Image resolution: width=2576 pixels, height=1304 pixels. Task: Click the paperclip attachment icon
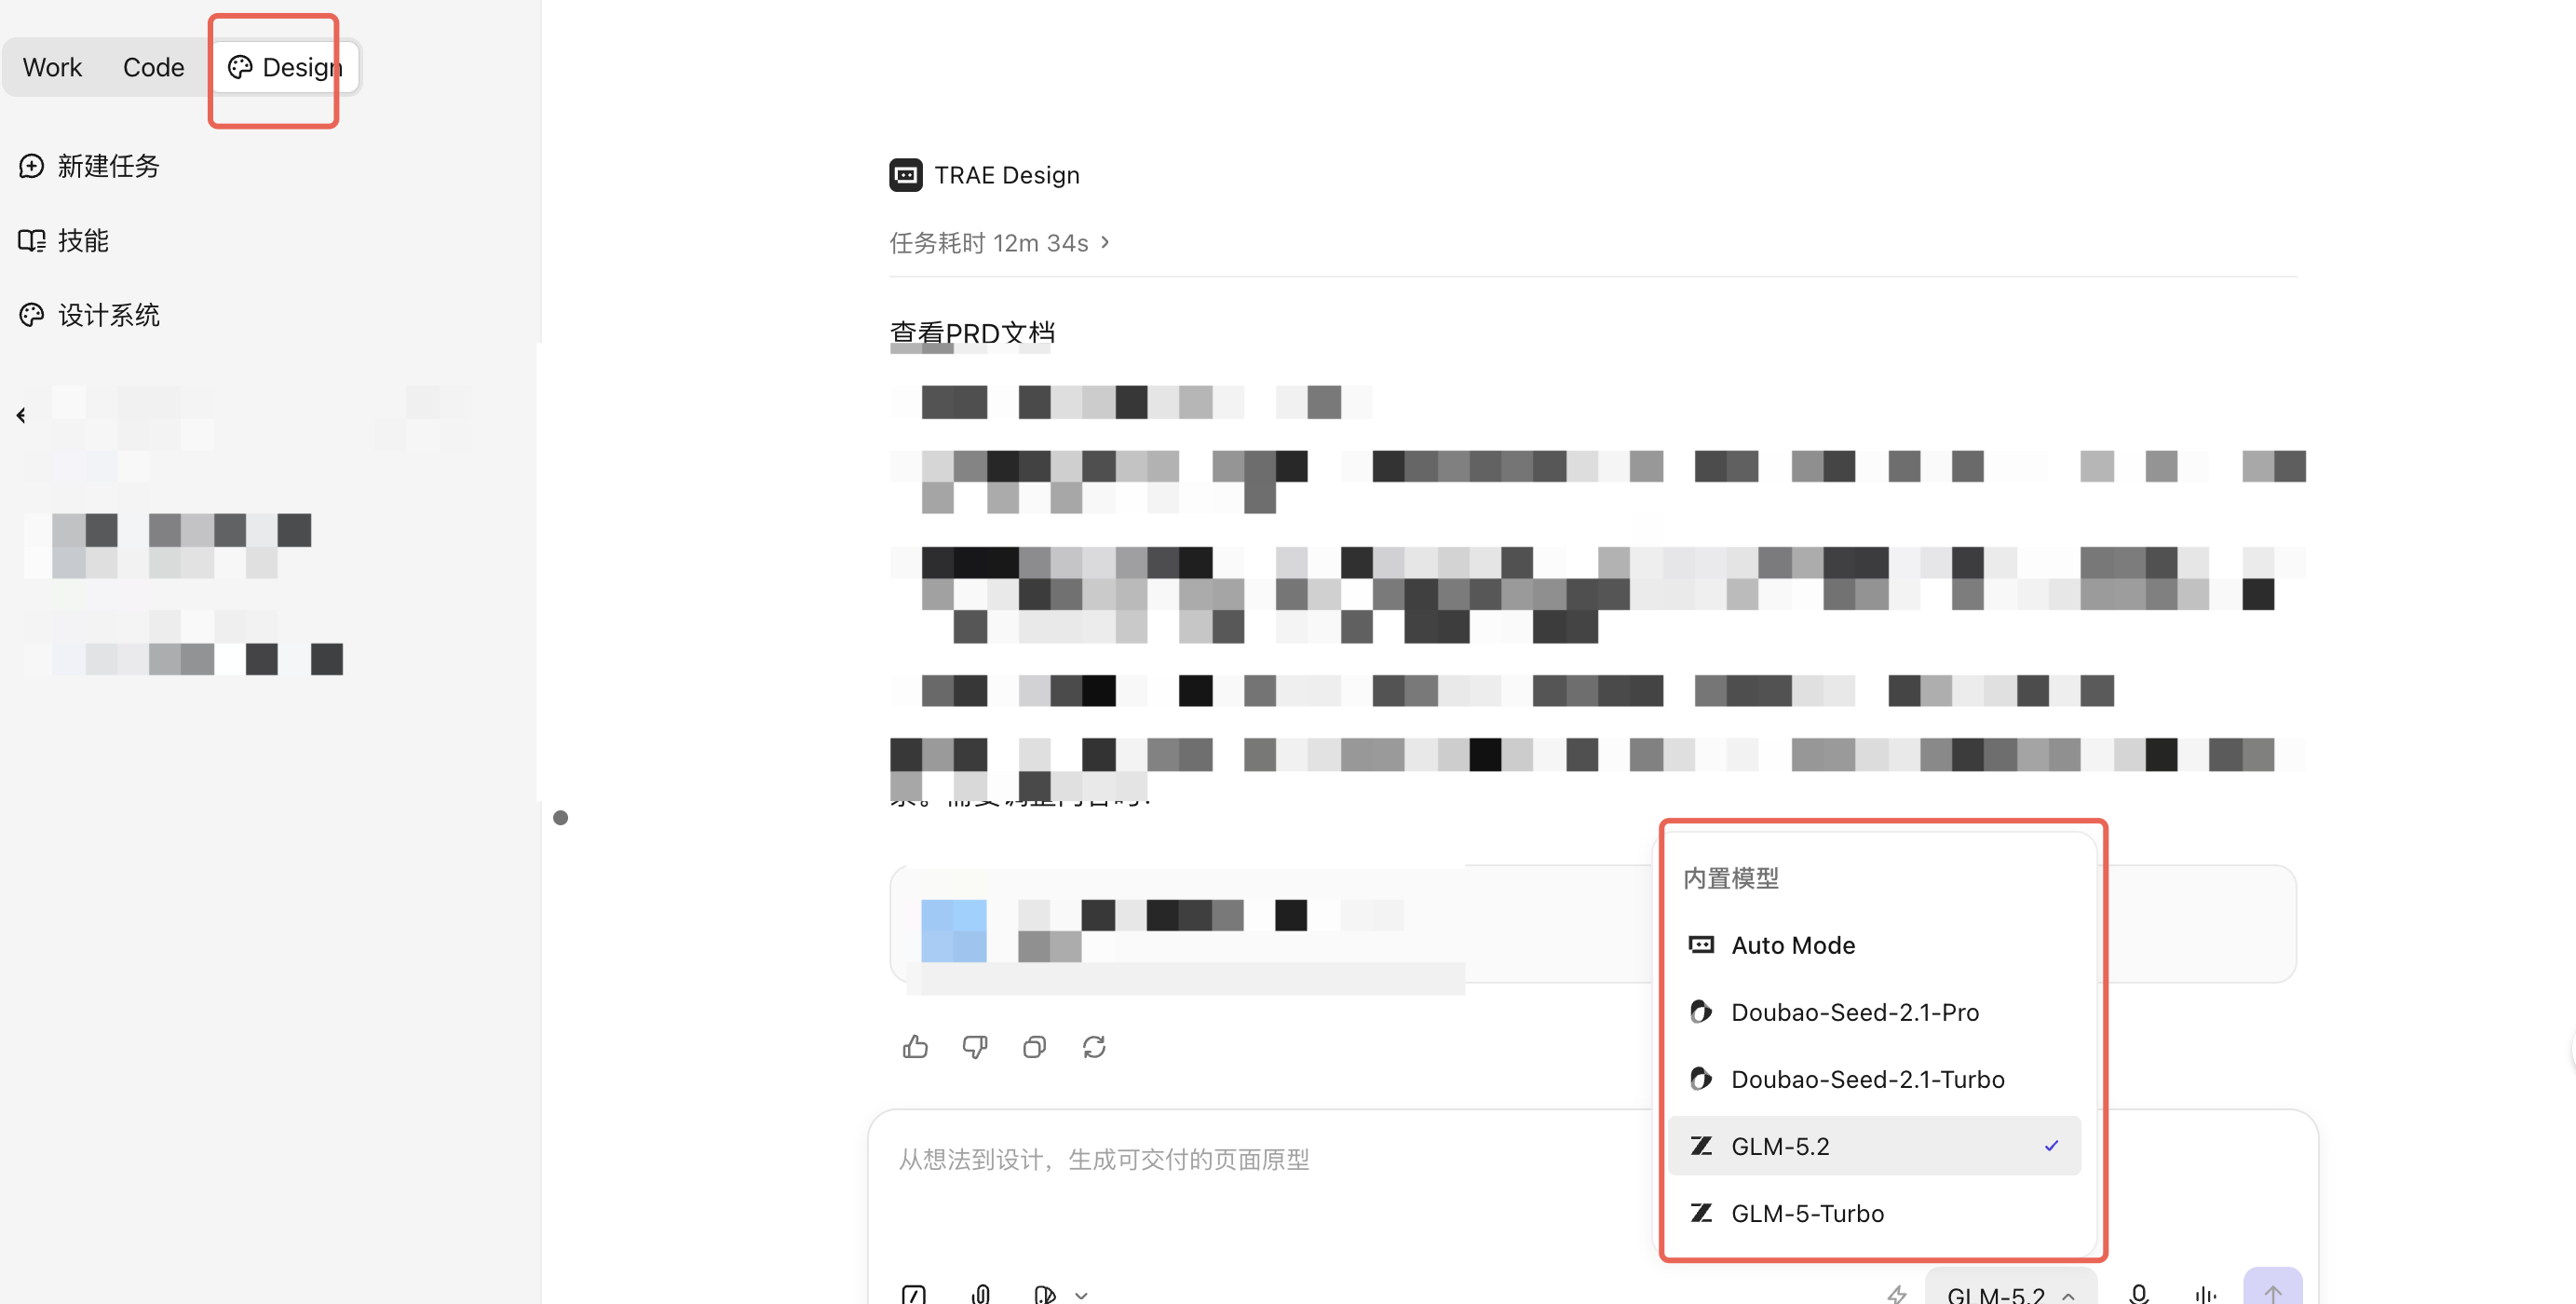(x=980, y=1295)
